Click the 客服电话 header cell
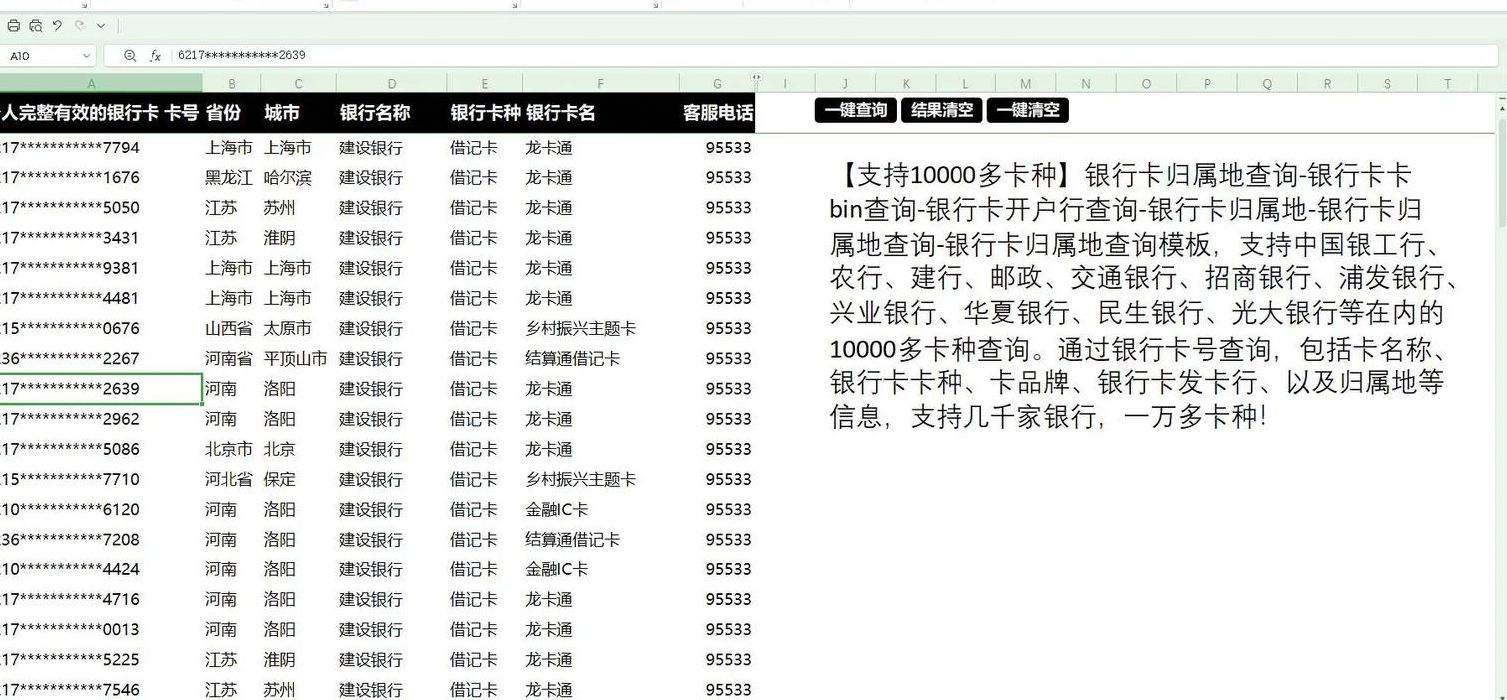 pyautogui.click(x=718, y=113)
